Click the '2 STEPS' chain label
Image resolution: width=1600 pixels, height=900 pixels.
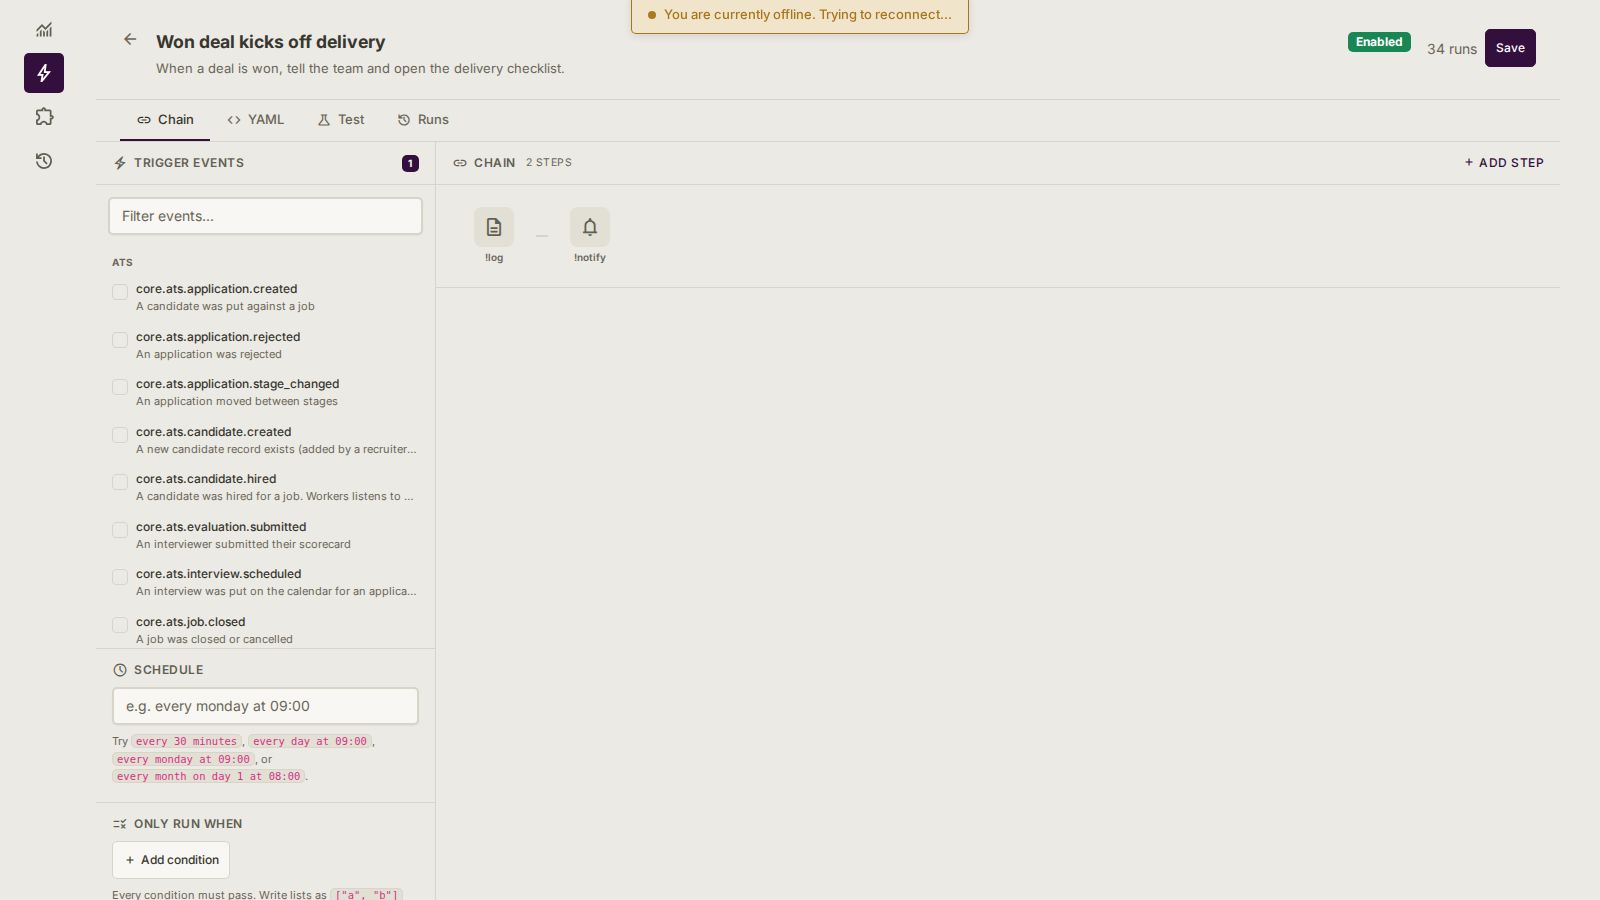(549, 162)
